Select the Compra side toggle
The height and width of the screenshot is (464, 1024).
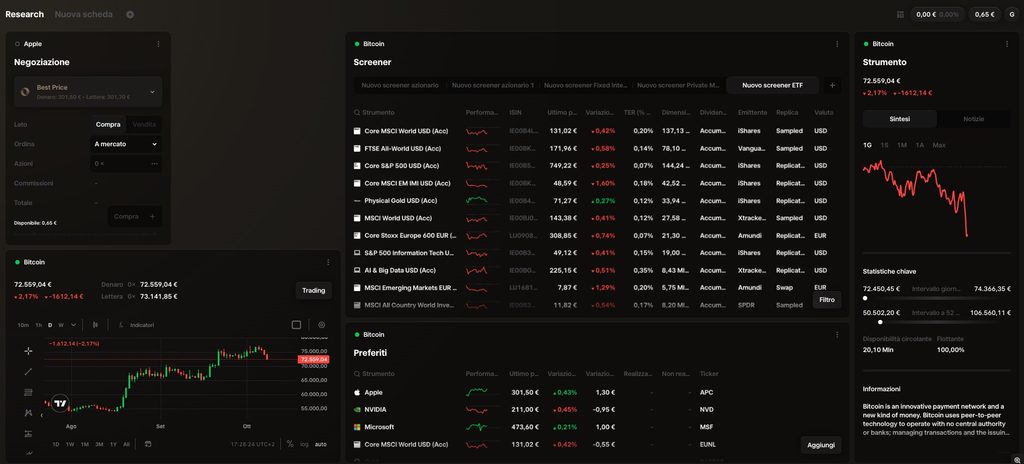pos(108,124)
